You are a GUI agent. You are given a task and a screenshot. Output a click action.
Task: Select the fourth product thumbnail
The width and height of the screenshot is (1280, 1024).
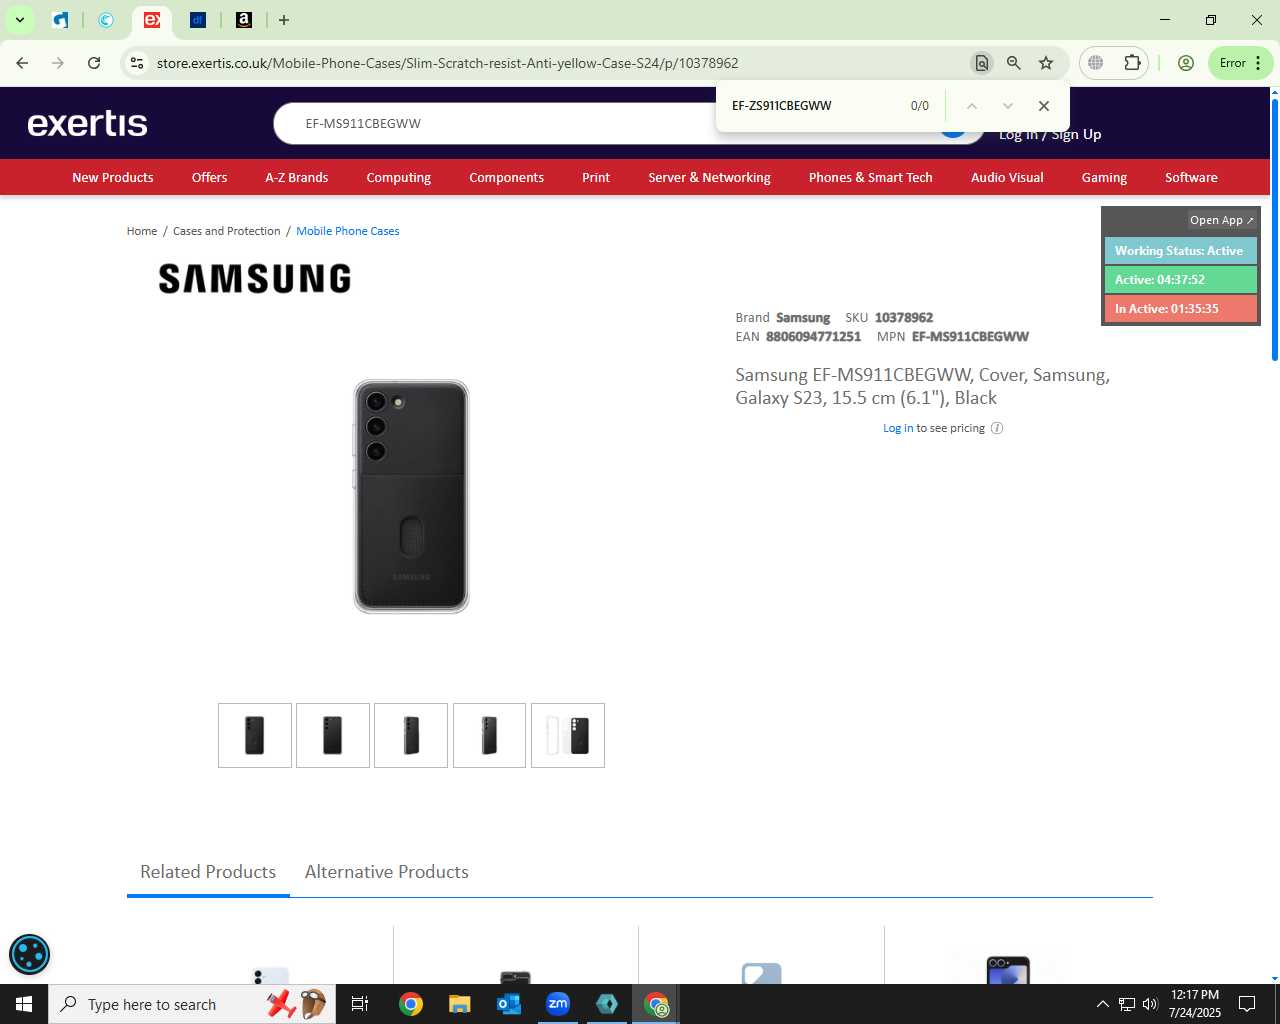[x=489, y=735]
